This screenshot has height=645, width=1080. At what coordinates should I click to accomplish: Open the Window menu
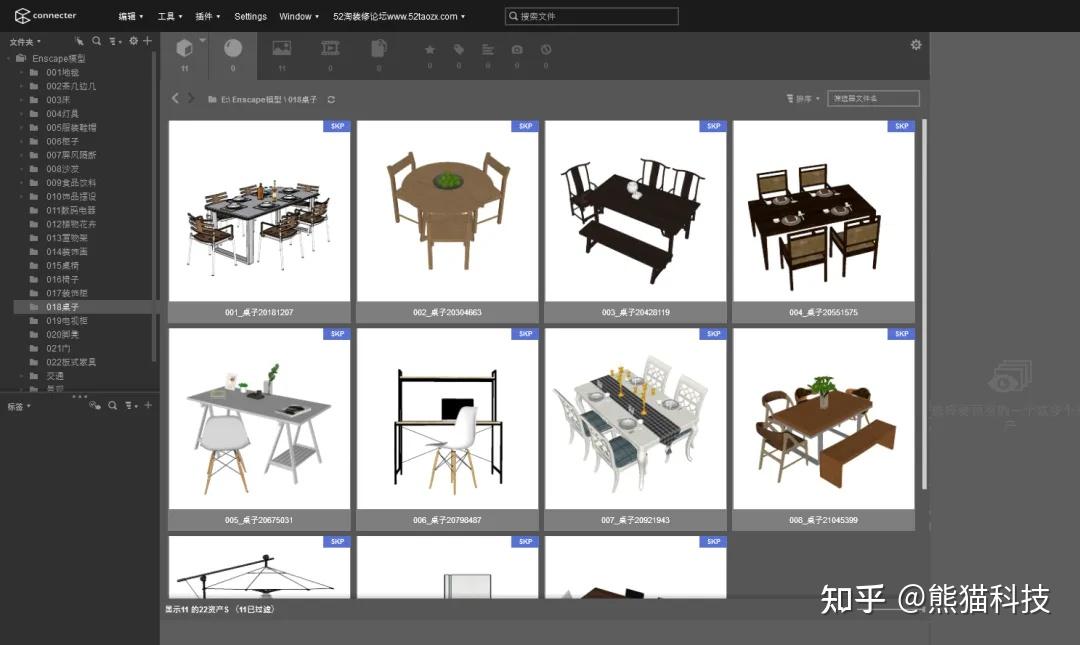[296, 16]
